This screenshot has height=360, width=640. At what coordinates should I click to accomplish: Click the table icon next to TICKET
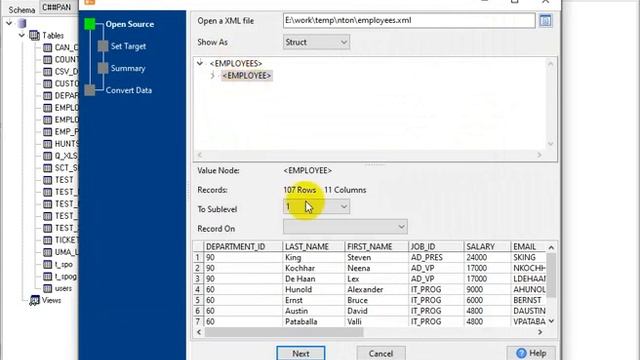click(x=48, y=240)
